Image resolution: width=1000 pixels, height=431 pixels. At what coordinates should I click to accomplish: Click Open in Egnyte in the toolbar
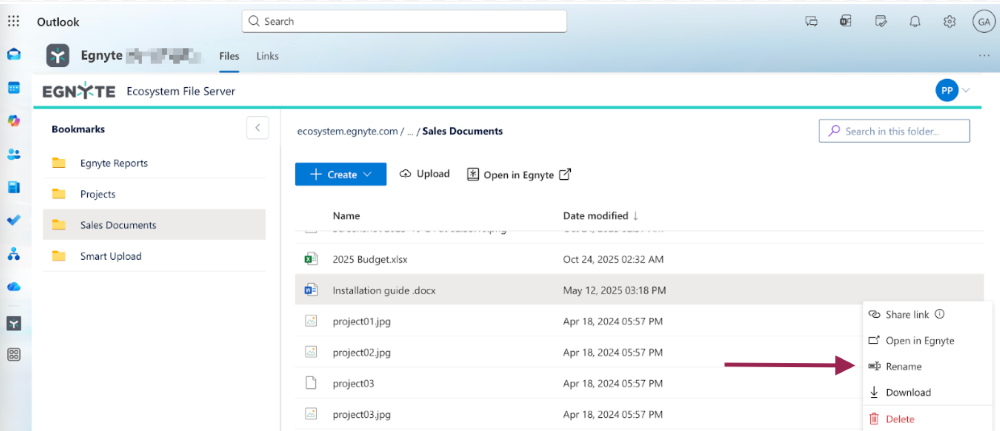[519, 174]
